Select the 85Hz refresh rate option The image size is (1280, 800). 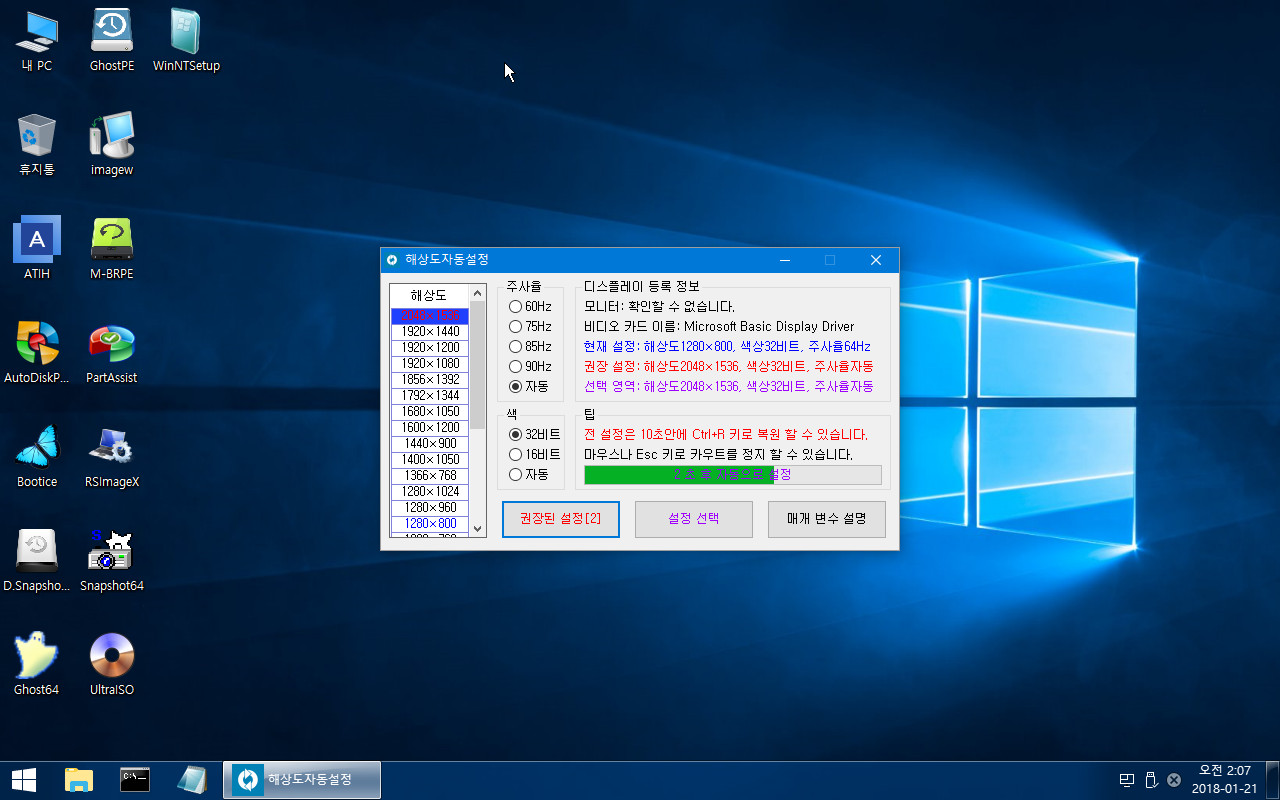530,346
